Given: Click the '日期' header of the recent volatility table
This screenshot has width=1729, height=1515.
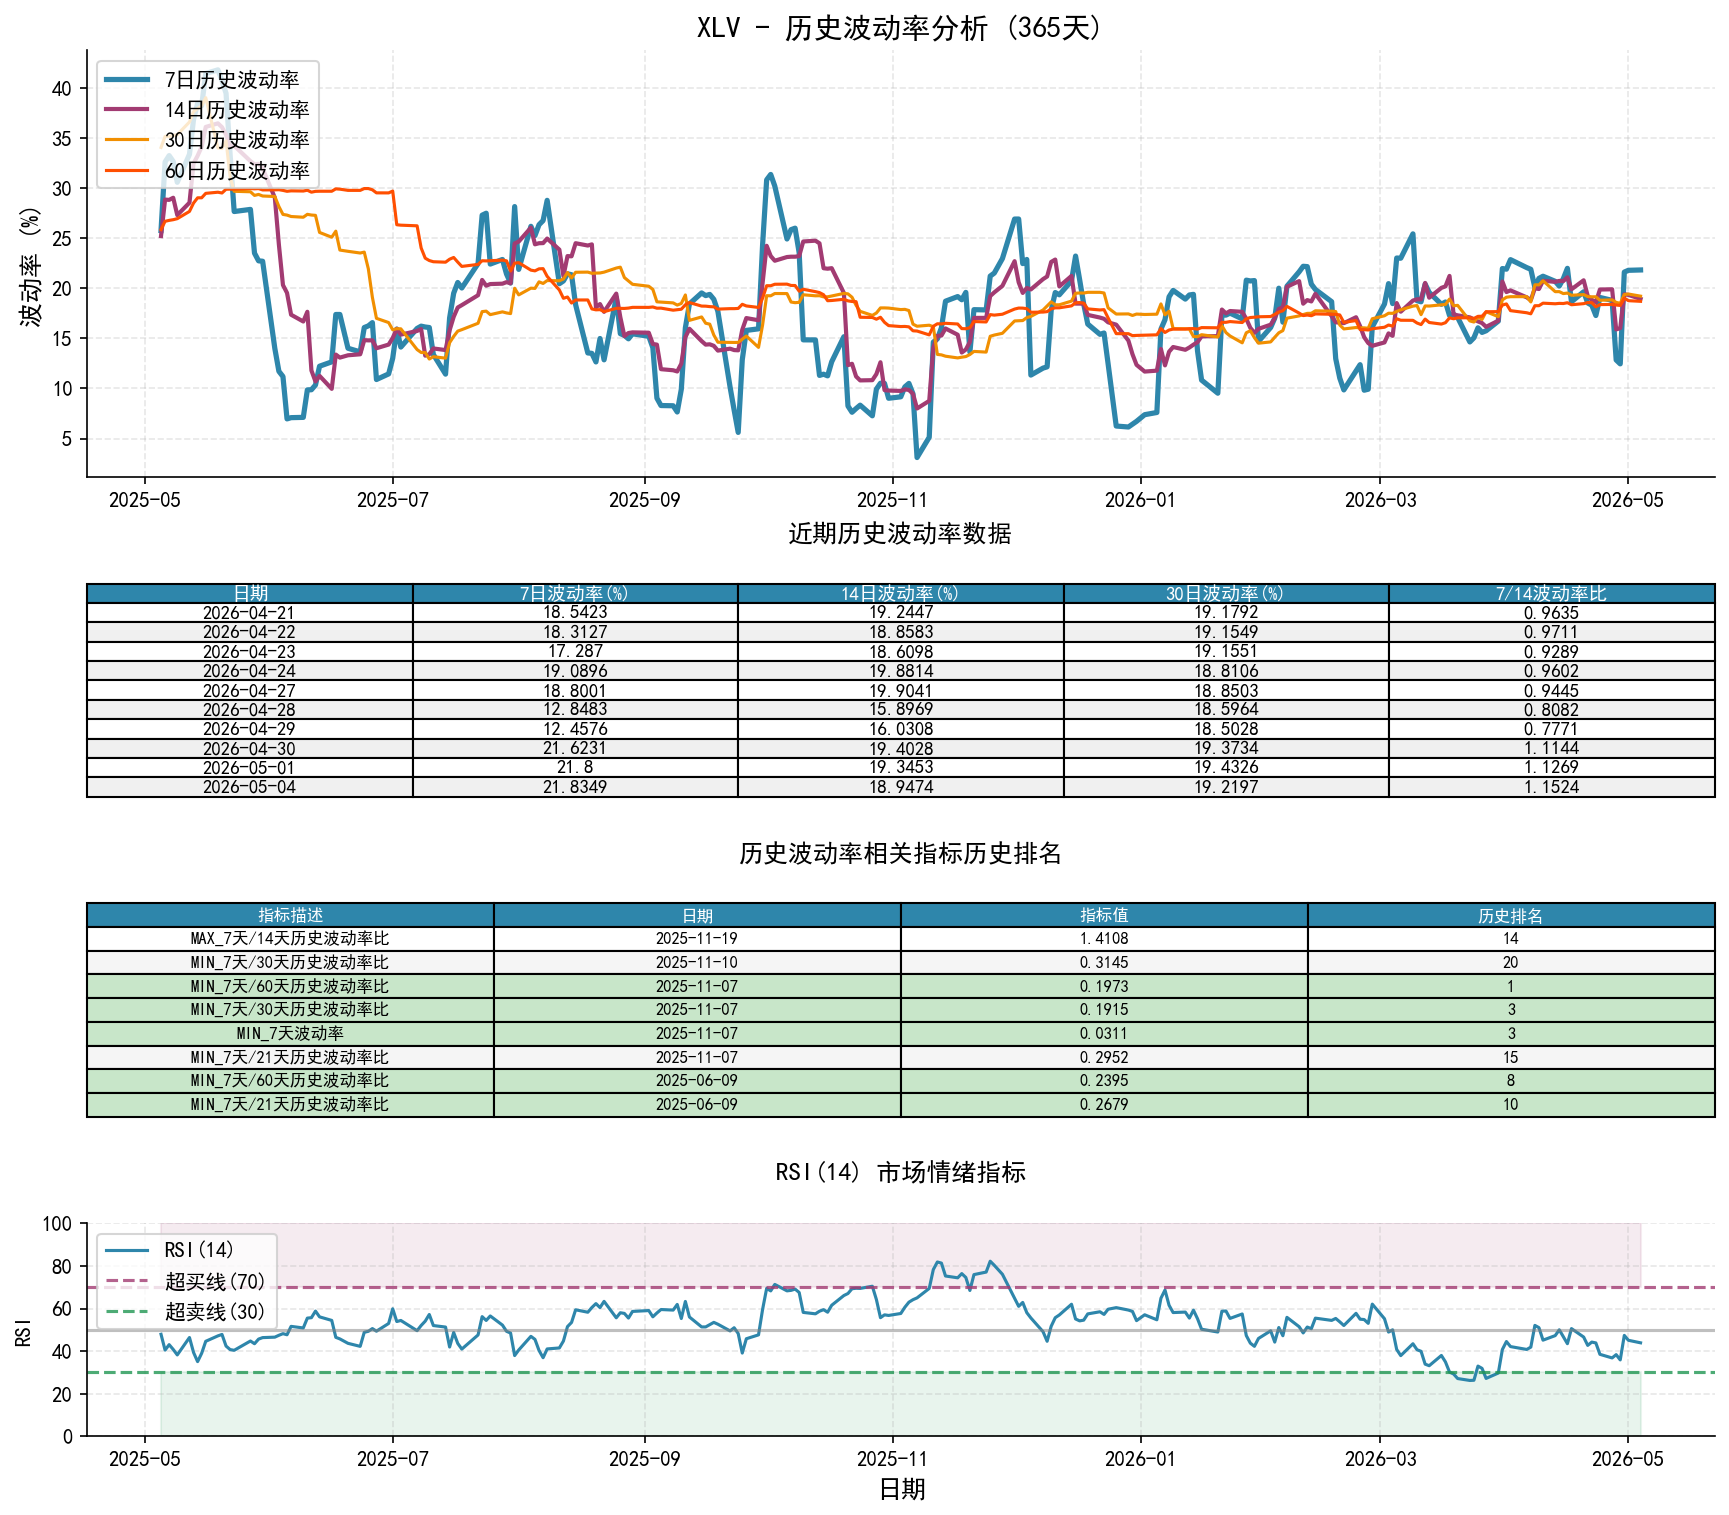Looking at the screenshot, I should (250, 593).
